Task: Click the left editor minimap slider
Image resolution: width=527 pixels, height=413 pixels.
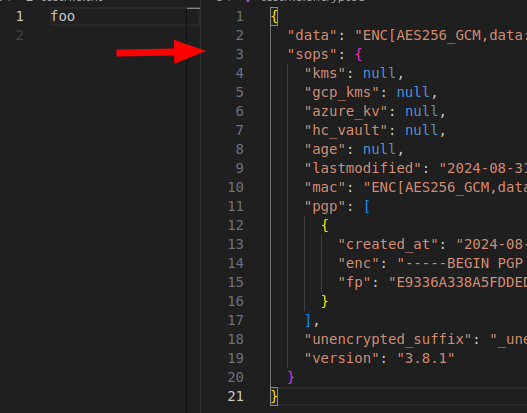Action: tap(193, 8)
